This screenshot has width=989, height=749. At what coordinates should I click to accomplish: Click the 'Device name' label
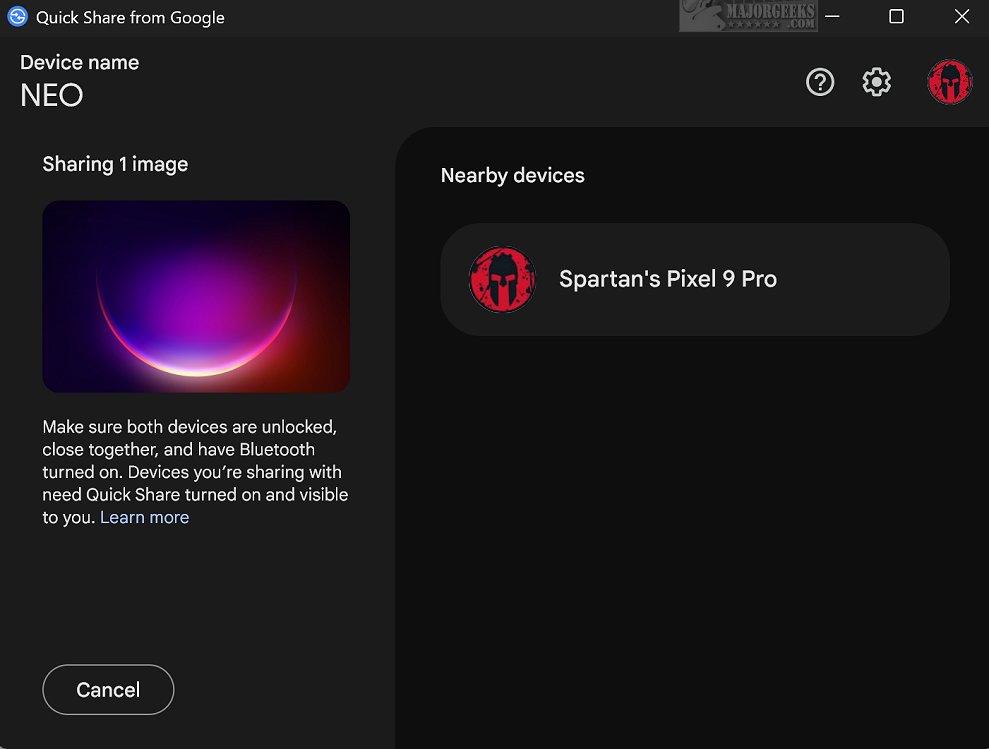(79, 62)
